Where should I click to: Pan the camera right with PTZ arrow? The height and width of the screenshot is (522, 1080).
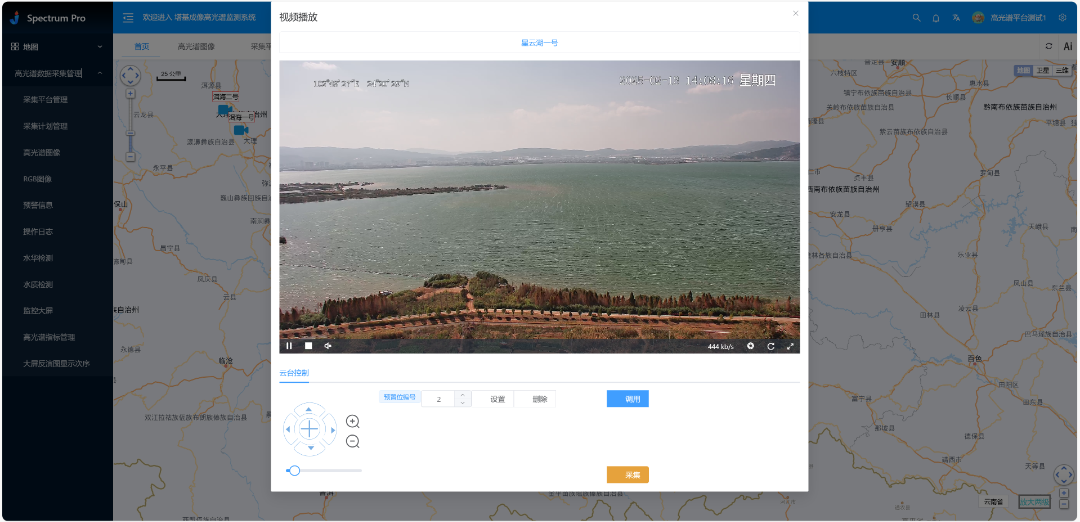pos(331,430)
